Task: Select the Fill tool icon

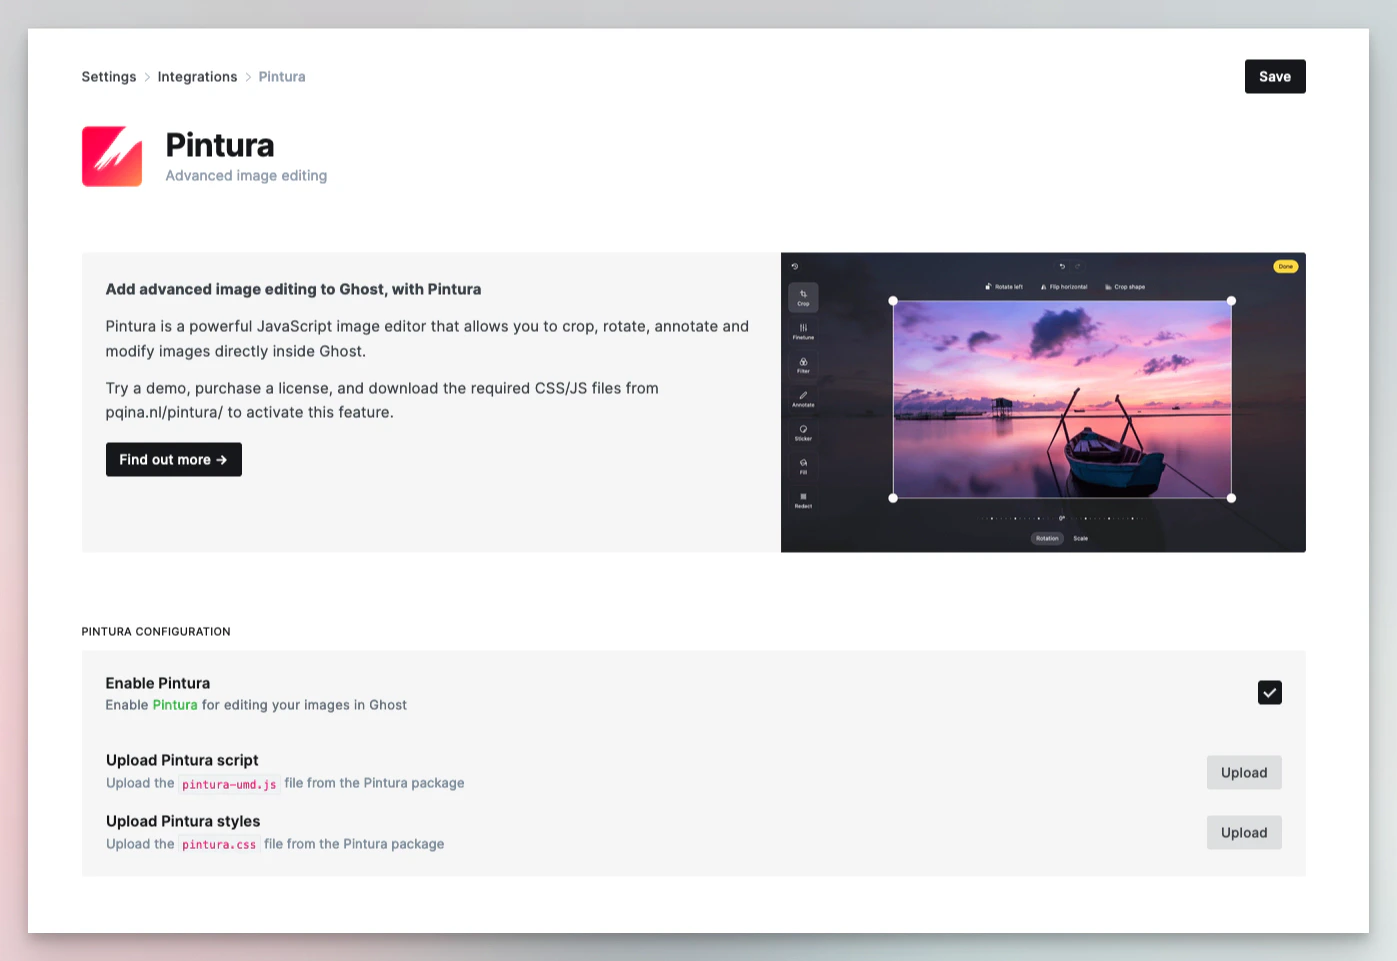Action: pyautogui.click(x=803, y=466)
